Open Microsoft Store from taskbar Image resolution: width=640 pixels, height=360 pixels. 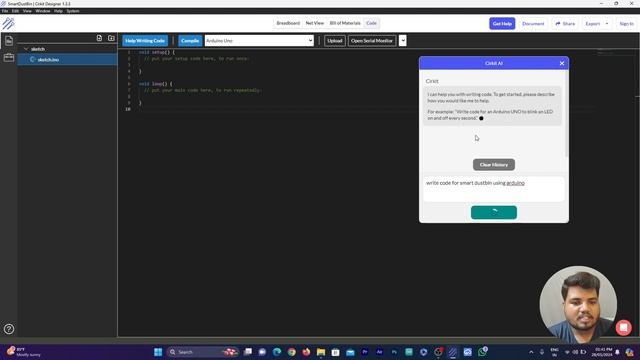pyautogui.click(x=336, y=352)
